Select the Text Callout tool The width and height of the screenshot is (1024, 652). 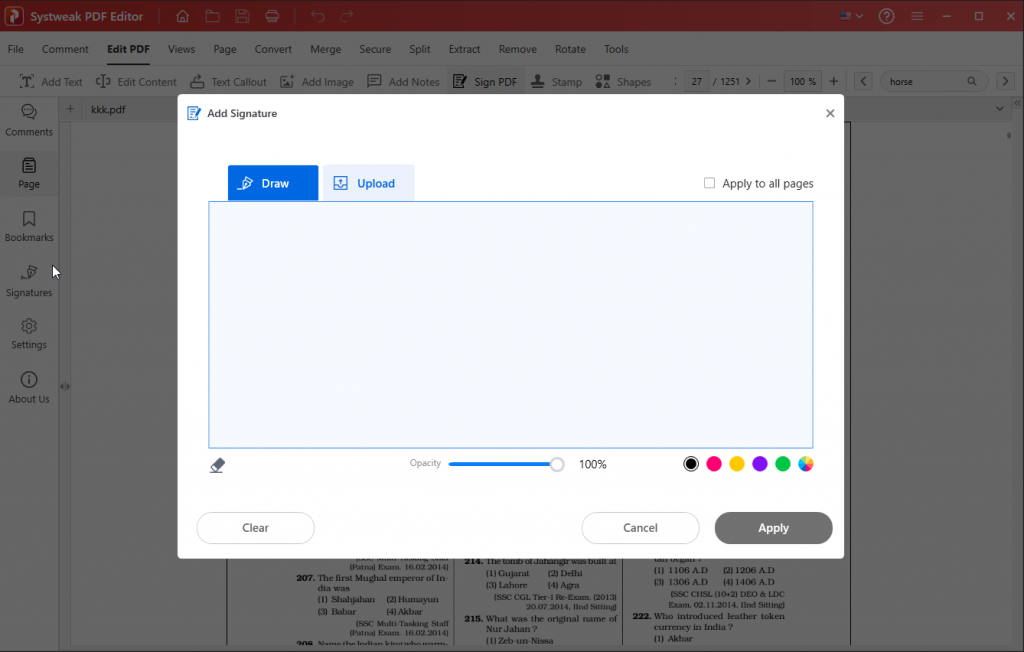click(228, 81)
